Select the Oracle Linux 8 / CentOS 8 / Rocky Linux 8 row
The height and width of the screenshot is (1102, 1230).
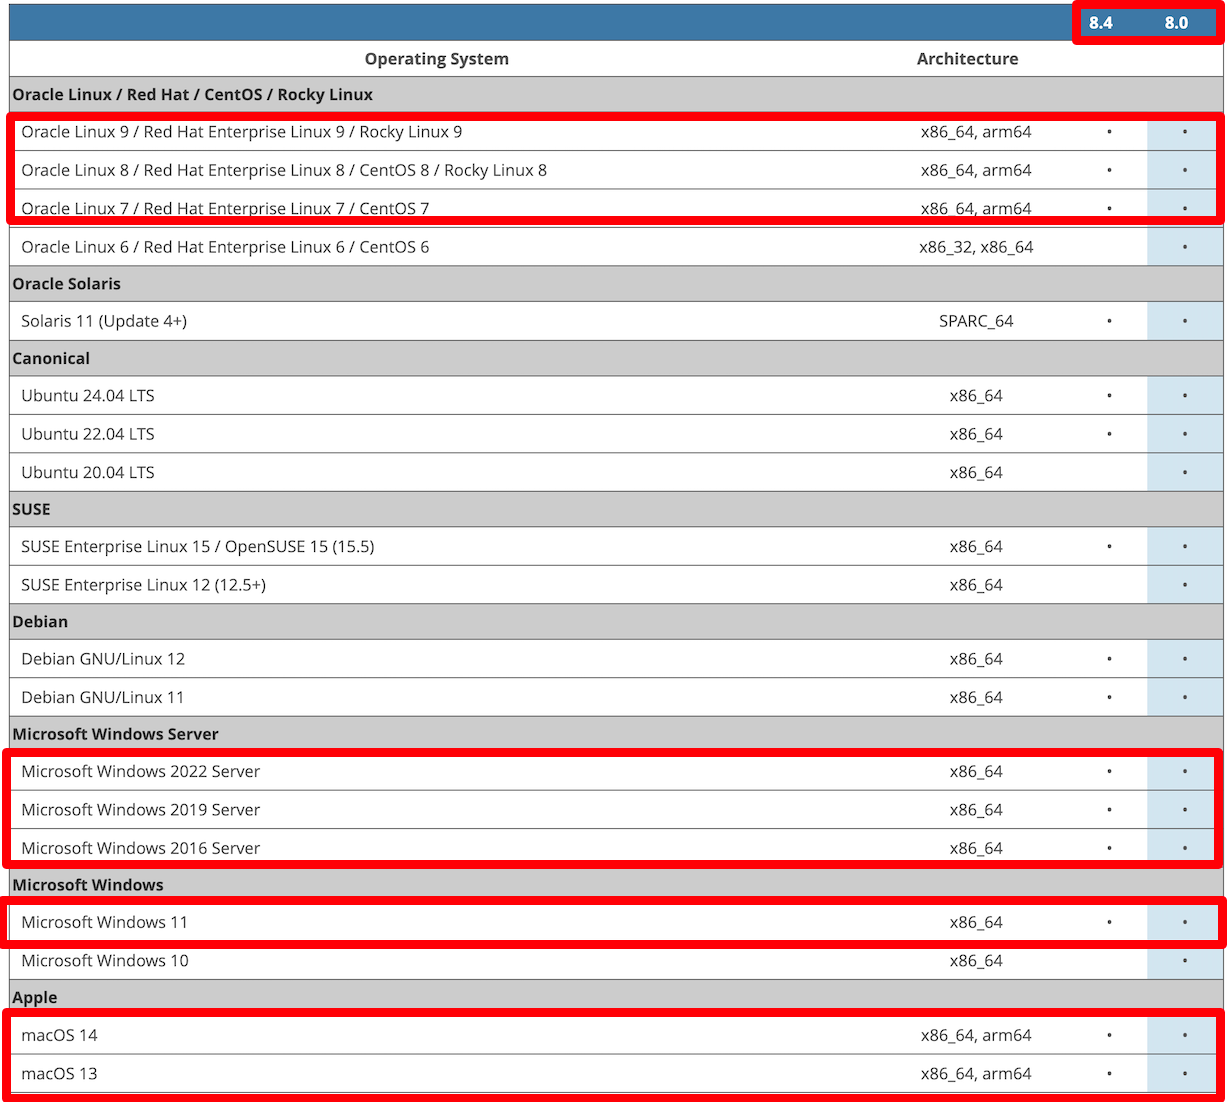[x=616, y=170]
